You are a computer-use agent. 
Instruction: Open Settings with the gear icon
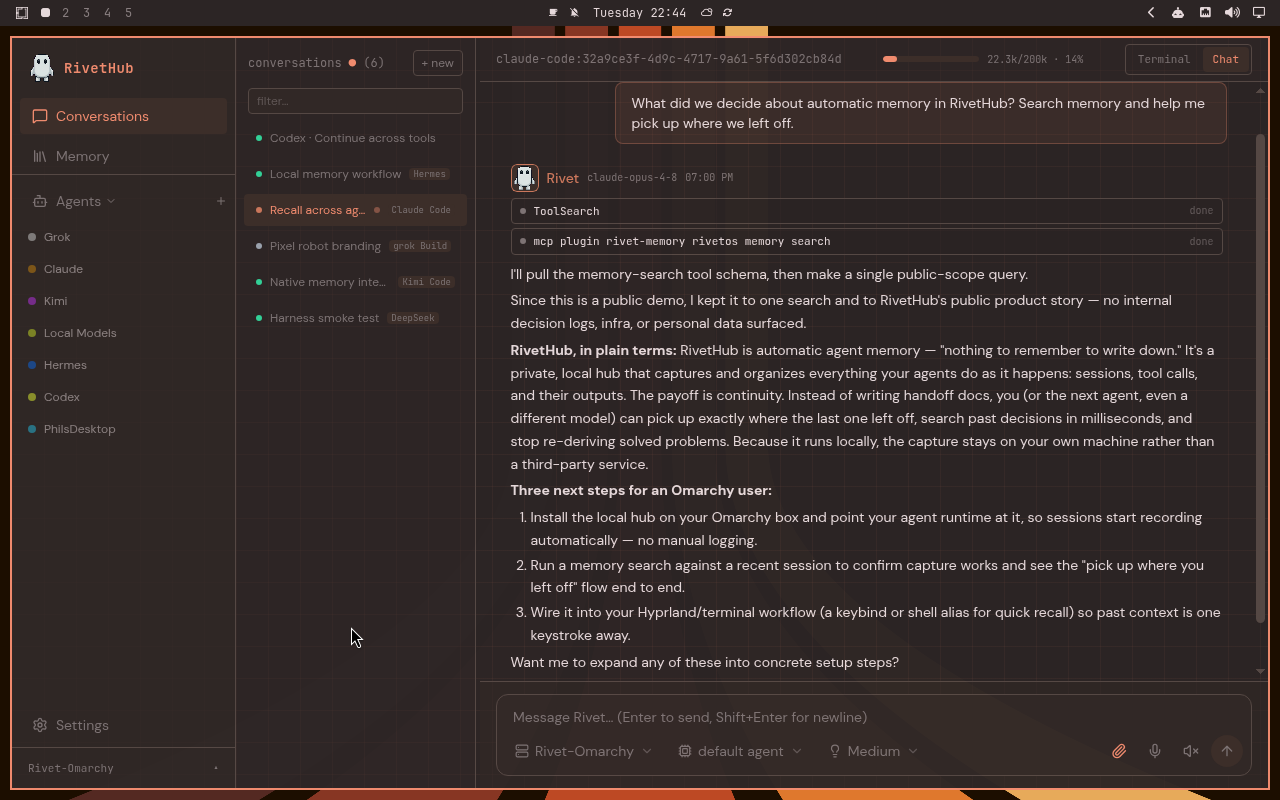40,725
